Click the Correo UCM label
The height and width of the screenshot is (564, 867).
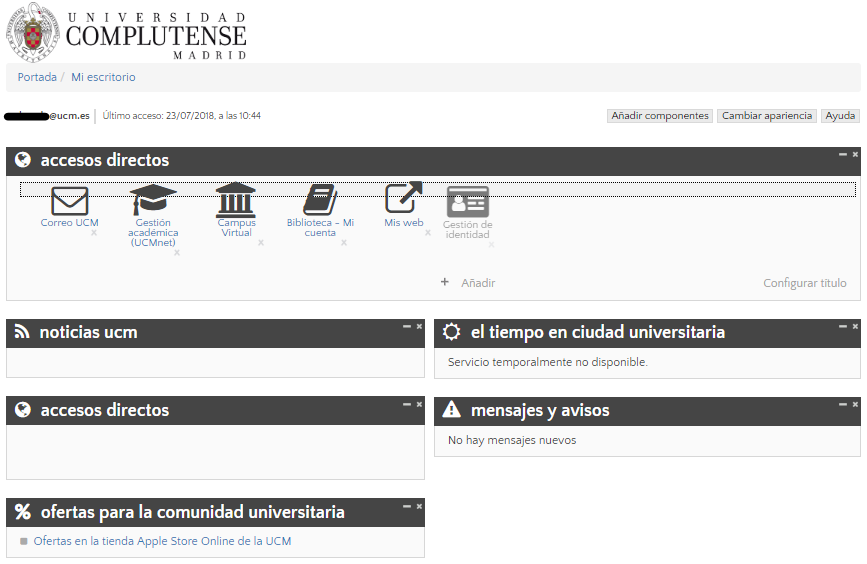[x=70, y=222]
